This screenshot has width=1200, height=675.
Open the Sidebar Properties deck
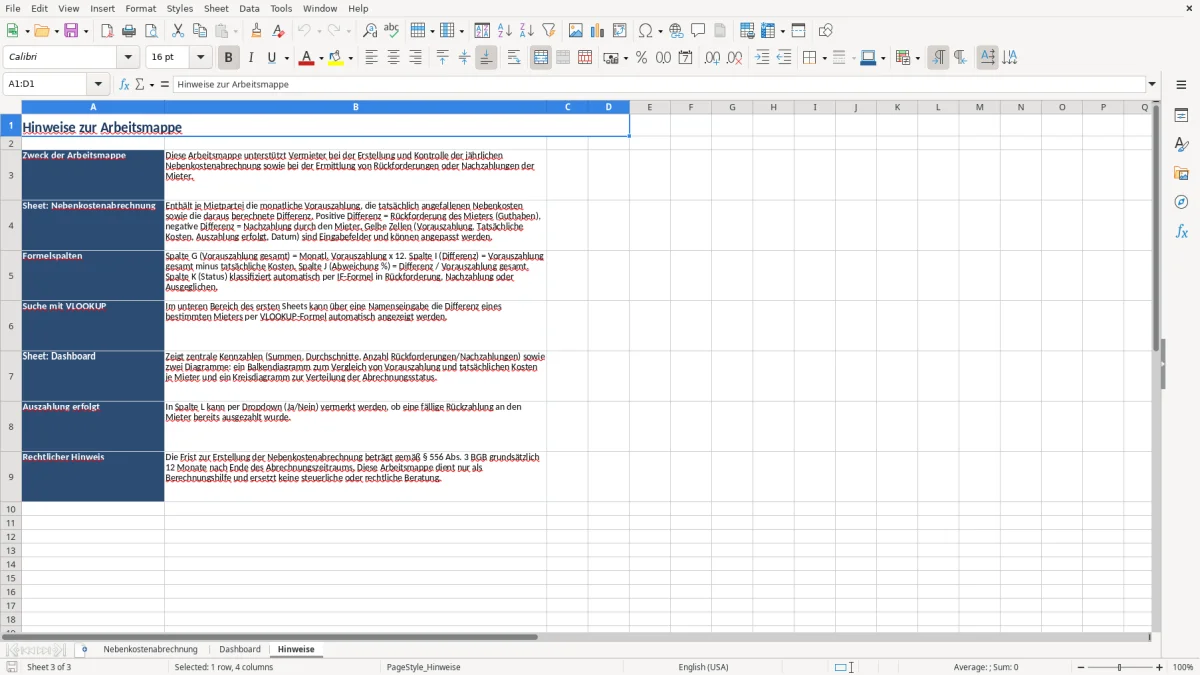click(x=1181, y=116)
